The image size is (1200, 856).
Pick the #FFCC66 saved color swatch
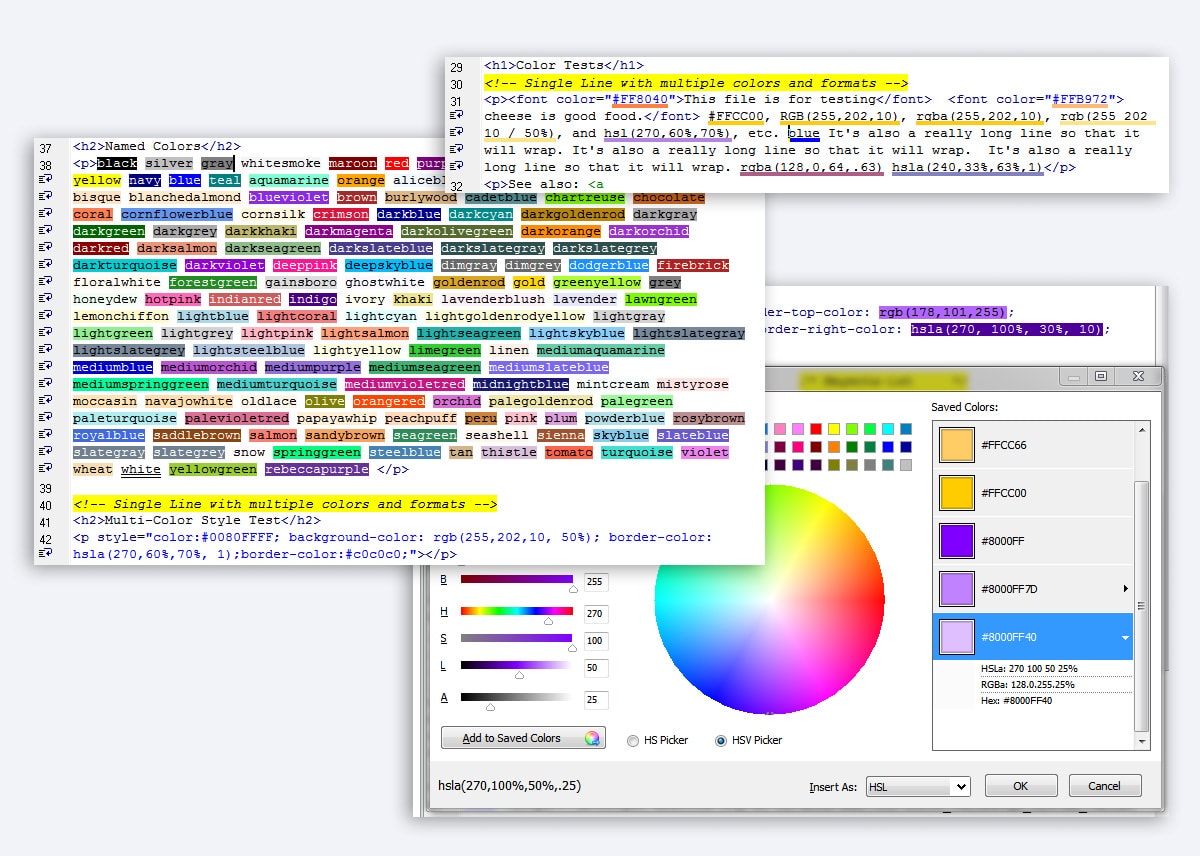tap(957, 445)
